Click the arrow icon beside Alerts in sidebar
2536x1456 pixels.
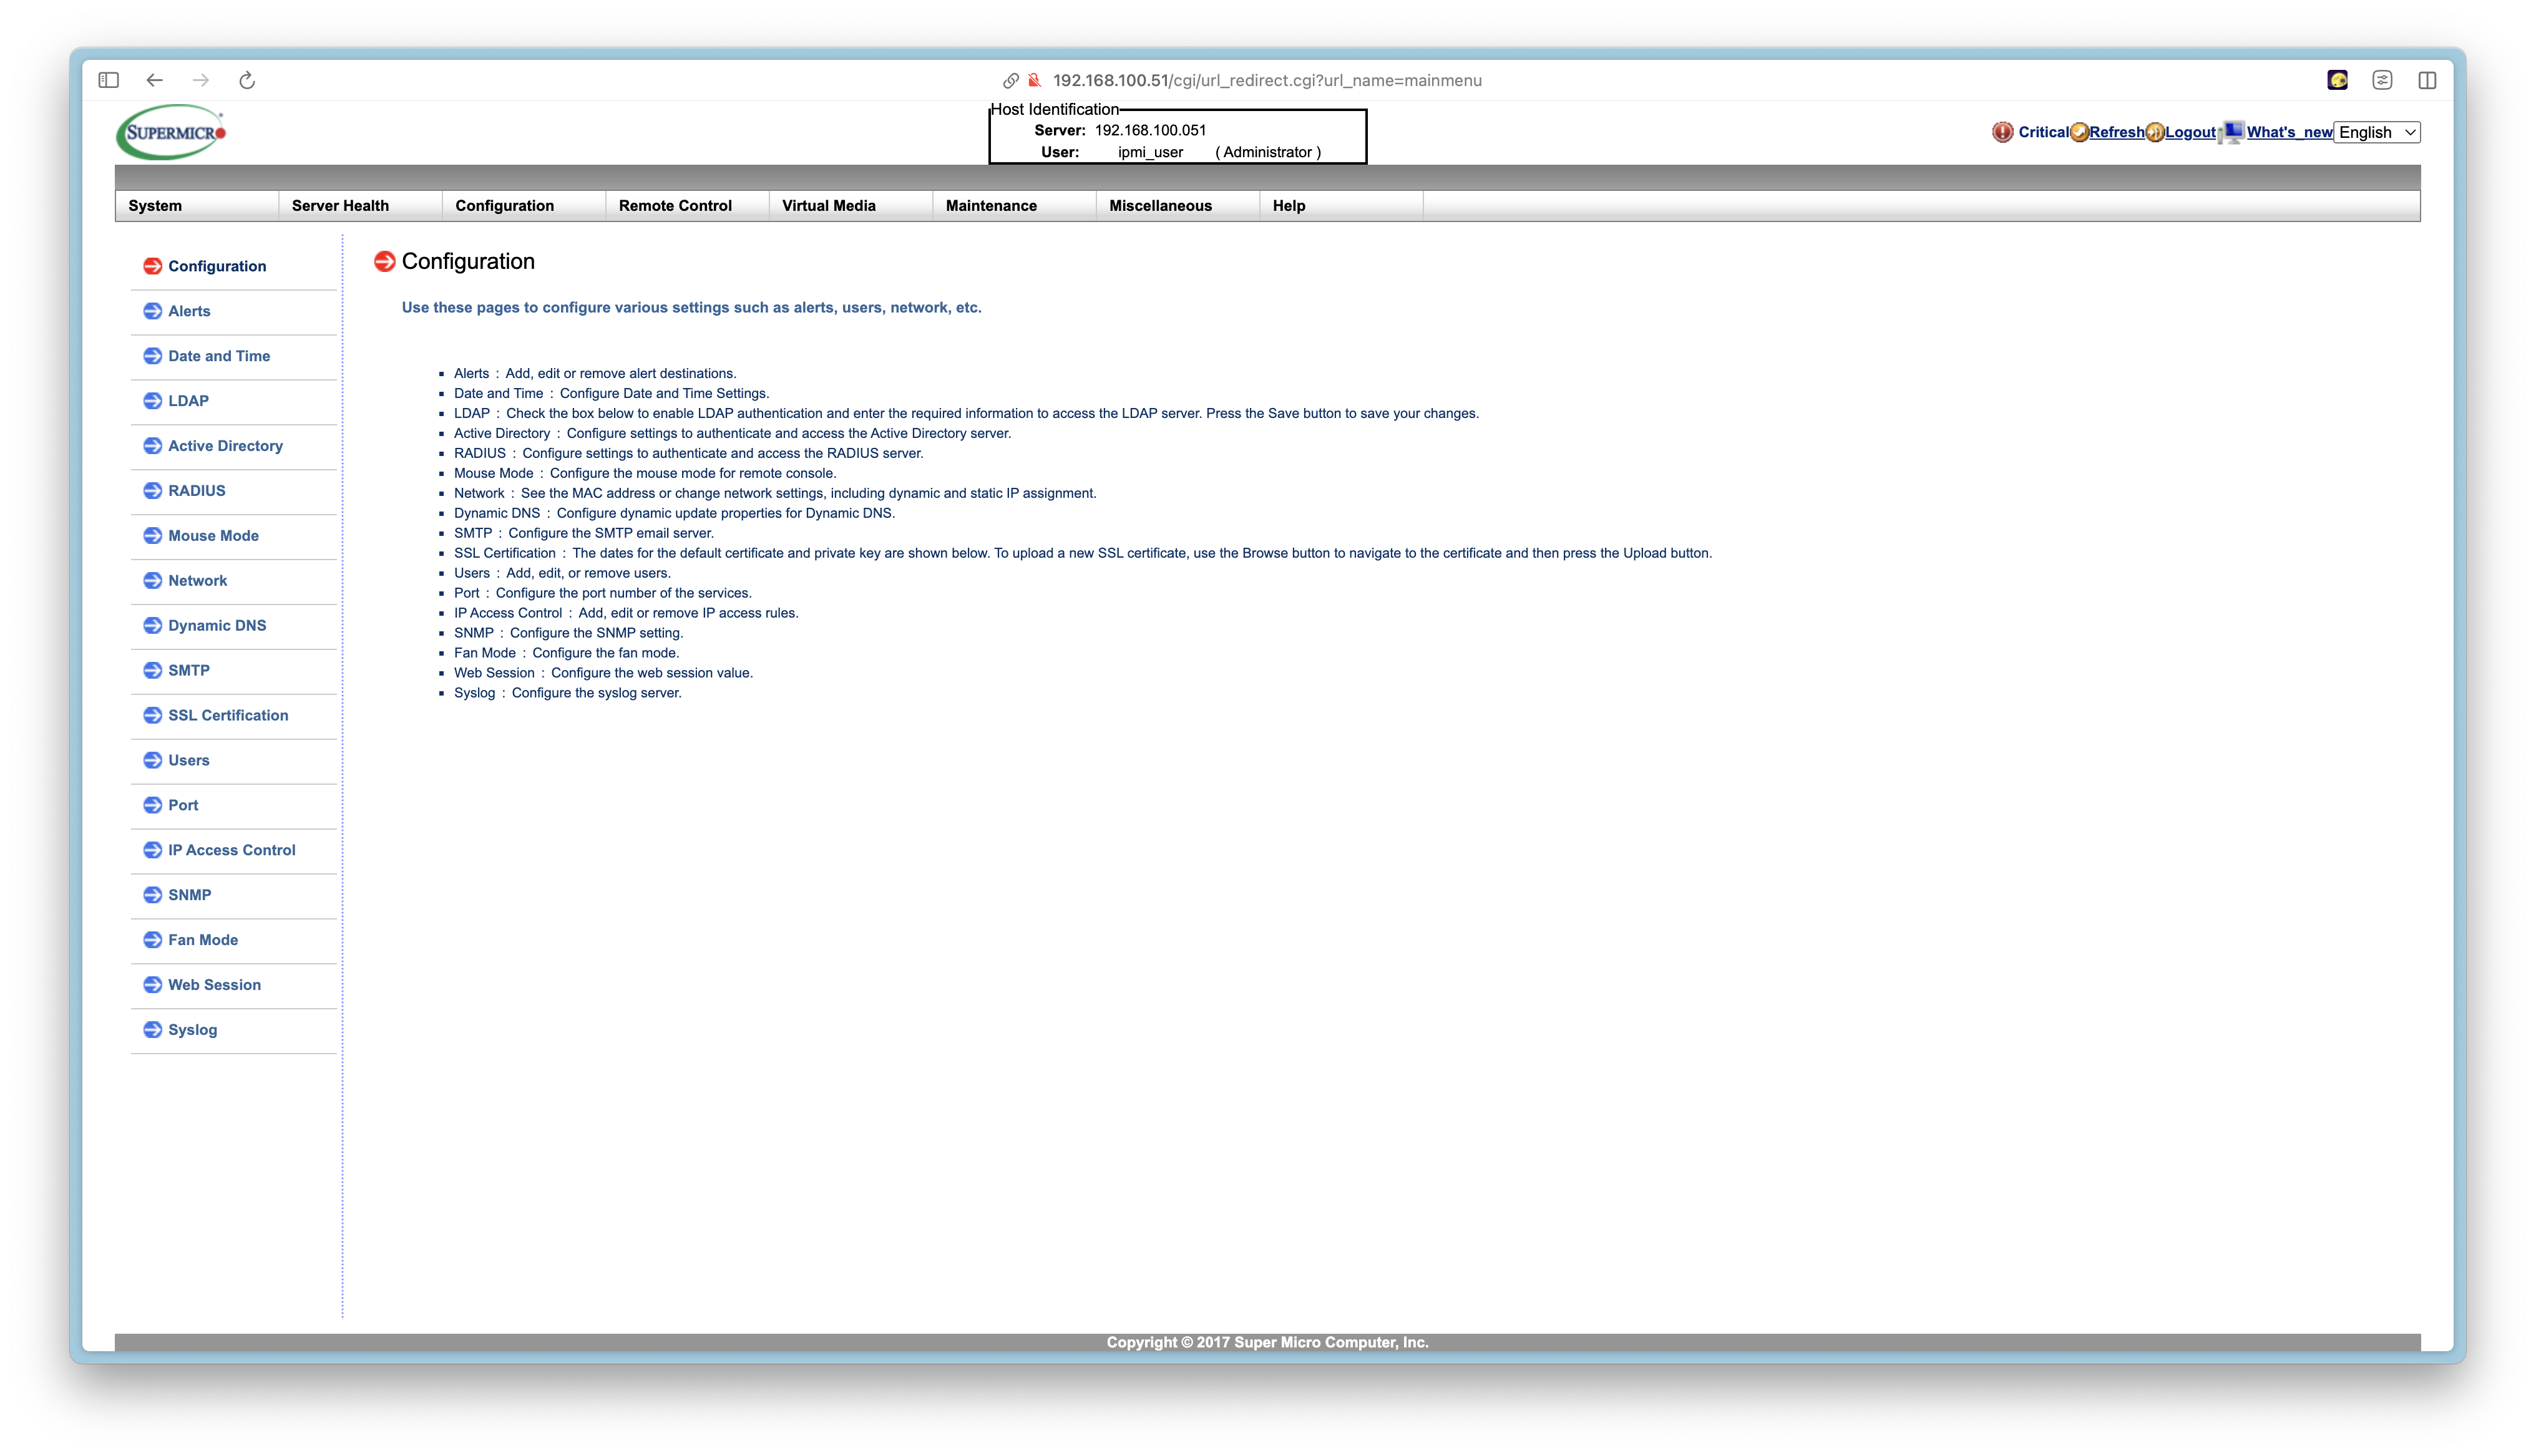(152, 311)
